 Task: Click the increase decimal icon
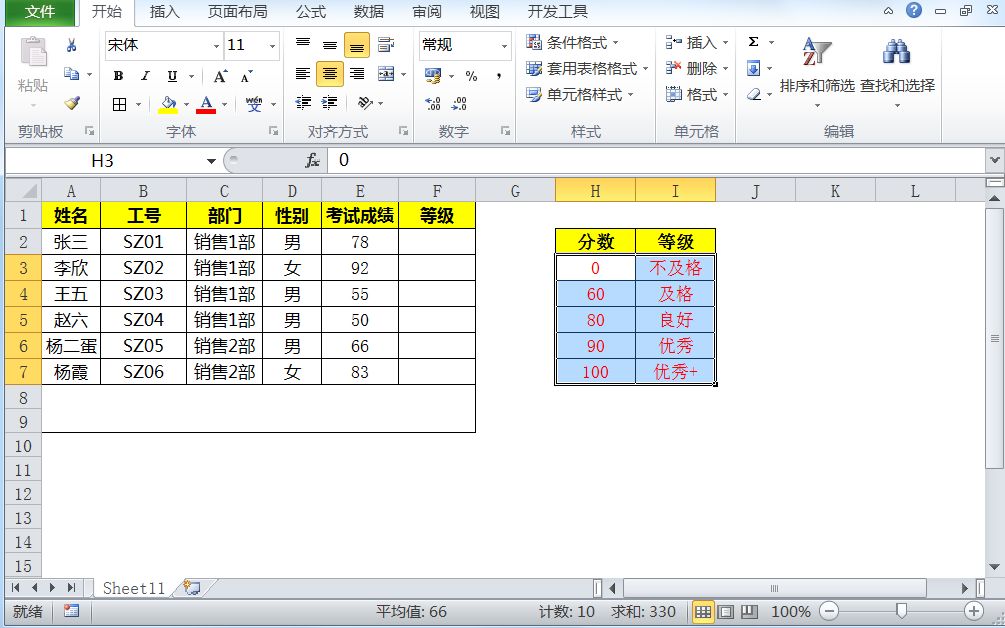pyautogui.click(x=433, y=102)
